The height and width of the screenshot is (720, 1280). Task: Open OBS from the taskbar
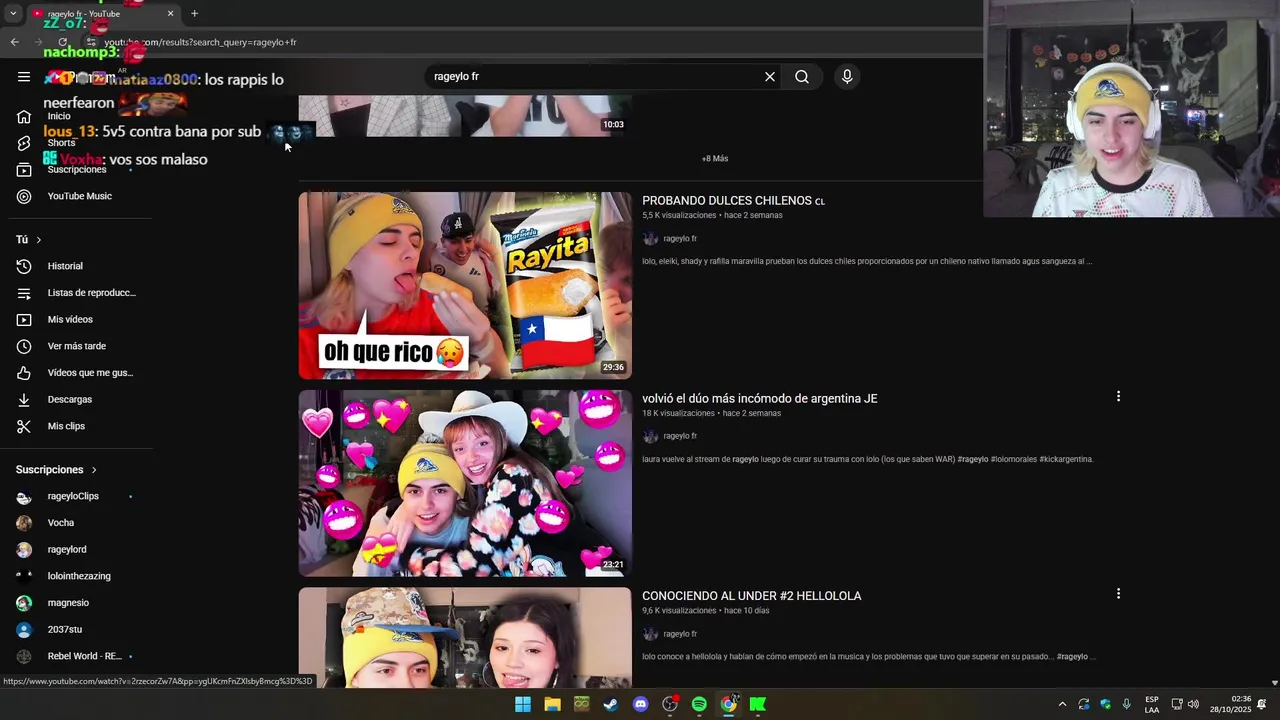click(670, 704)
